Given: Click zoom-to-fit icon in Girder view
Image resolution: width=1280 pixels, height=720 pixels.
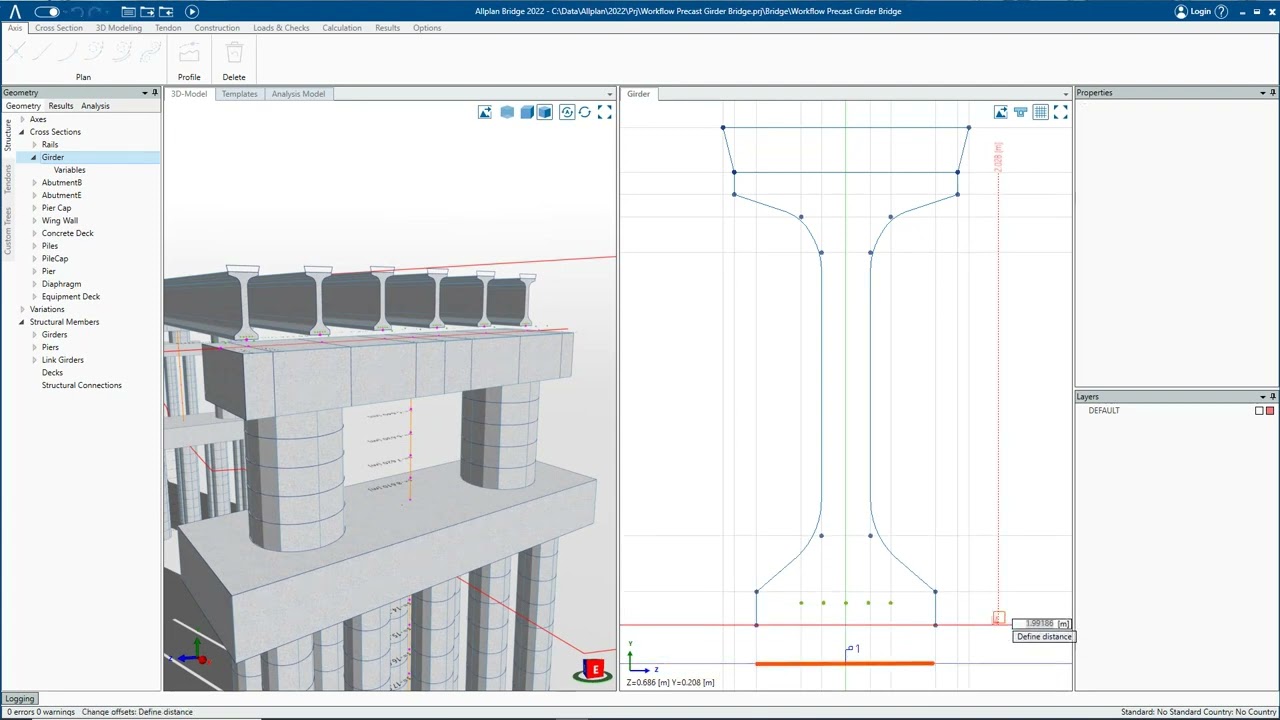Looking at the screenshot, I should (1060, 112).
